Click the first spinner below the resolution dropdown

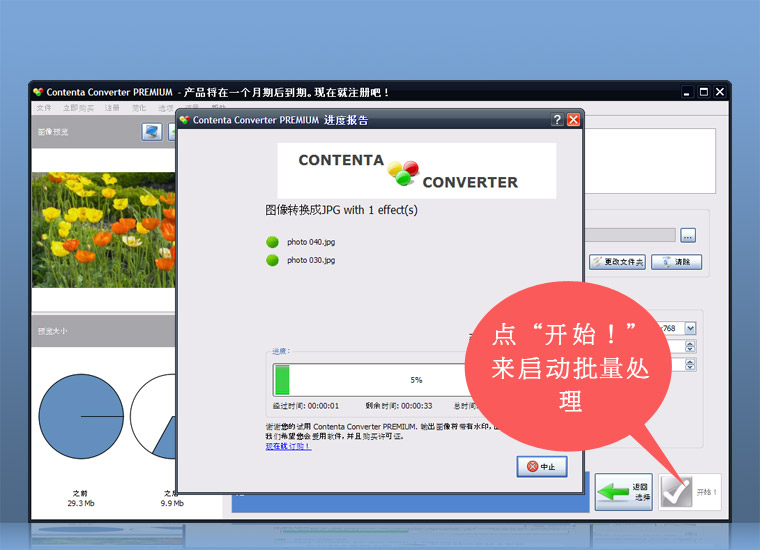690,346
